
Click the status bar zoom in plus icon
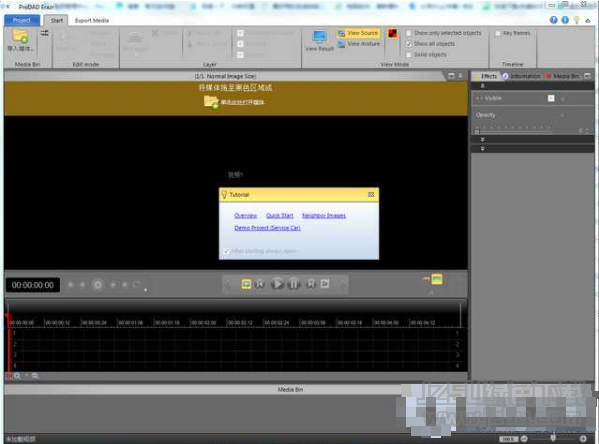[x=583, y=439]
